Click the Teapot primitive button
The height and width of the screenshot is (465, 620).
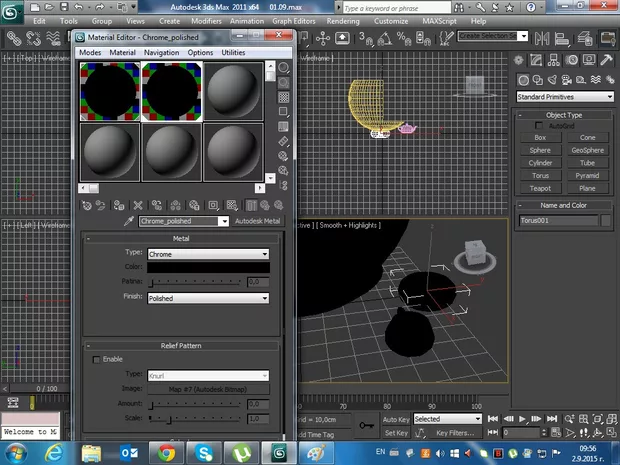click(x=540, y=188)
